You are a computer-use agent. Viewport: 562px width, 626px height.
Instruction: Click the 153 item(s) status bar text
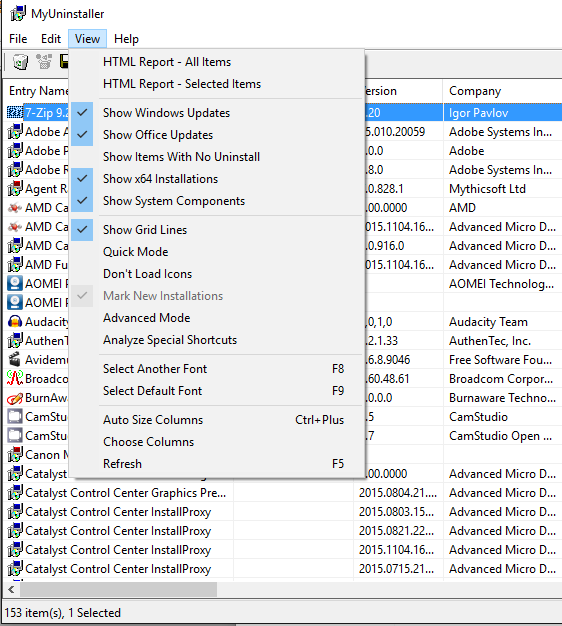[63, 613]
